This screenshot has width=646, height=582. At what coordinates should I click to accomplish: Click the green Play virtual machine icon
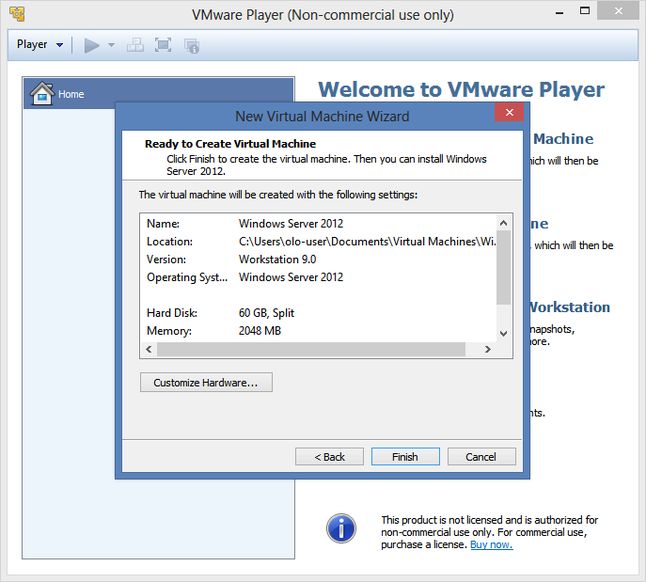tap(91, 45)
